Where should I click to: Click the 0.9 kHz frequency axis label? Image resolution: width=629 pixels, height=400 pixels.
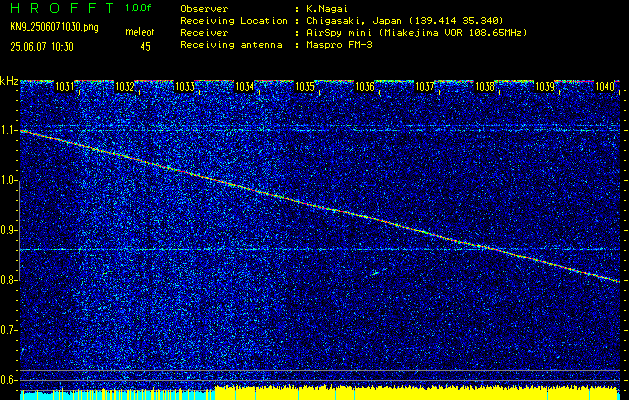click(8, 230)
